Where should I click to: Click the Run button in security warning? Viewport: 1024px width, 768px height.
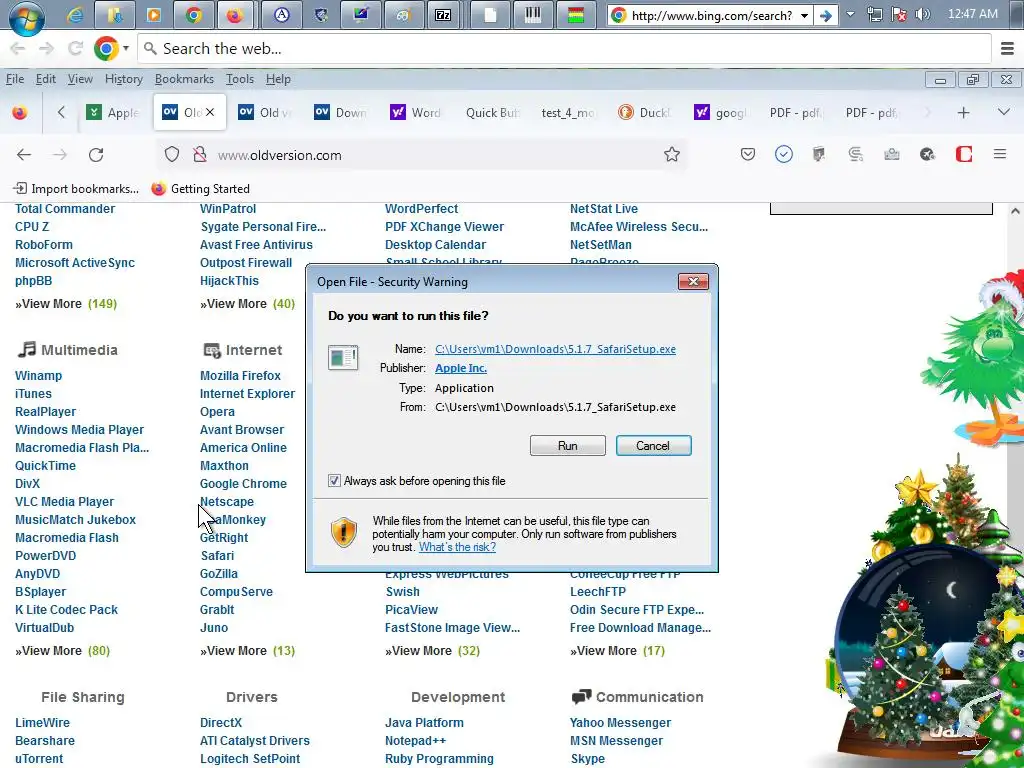click(x=568, y=446)
